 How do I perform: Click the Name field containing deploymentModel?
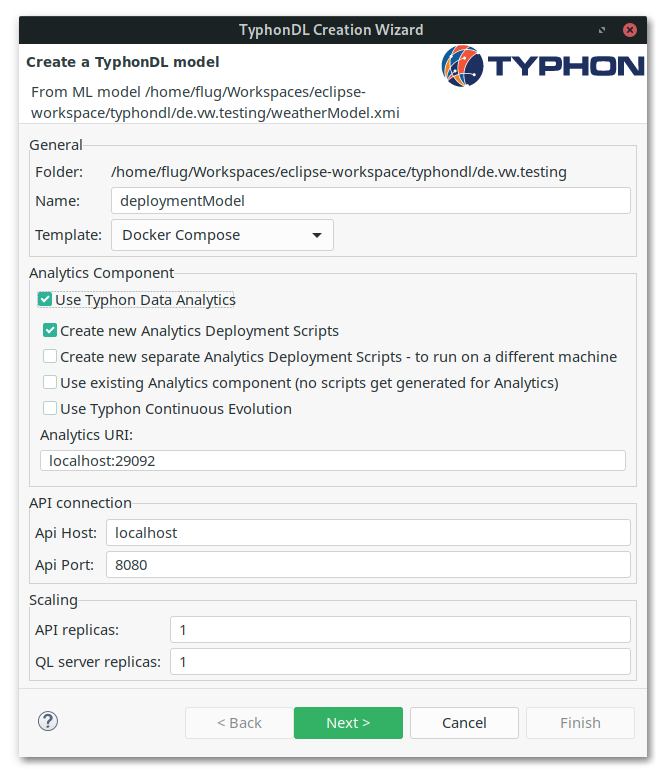coord(370,201)
